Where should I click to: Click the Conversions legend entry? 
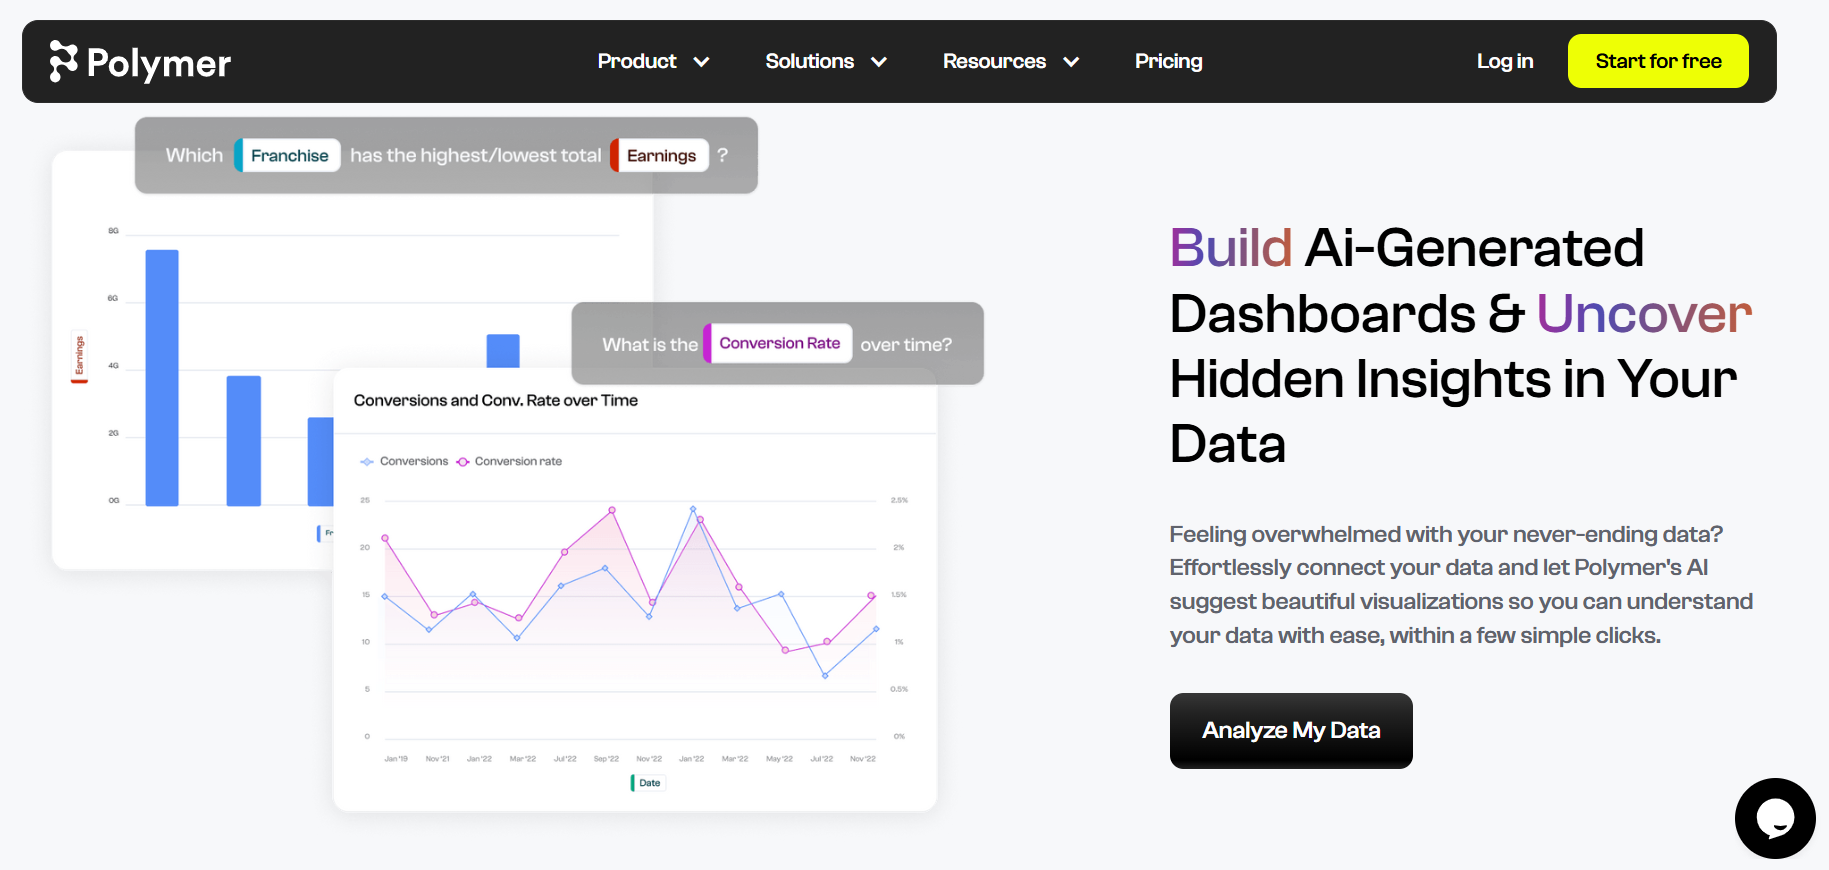tap(404, 461)
